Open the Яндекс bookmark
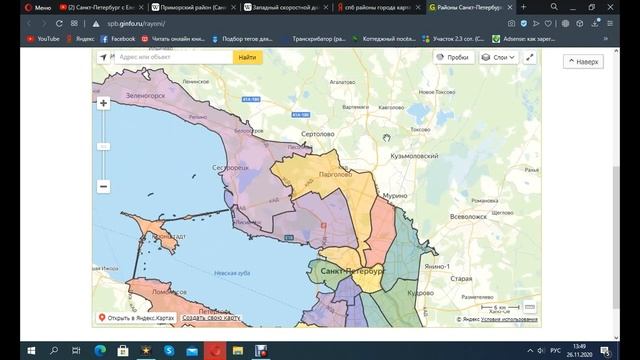 81,39
